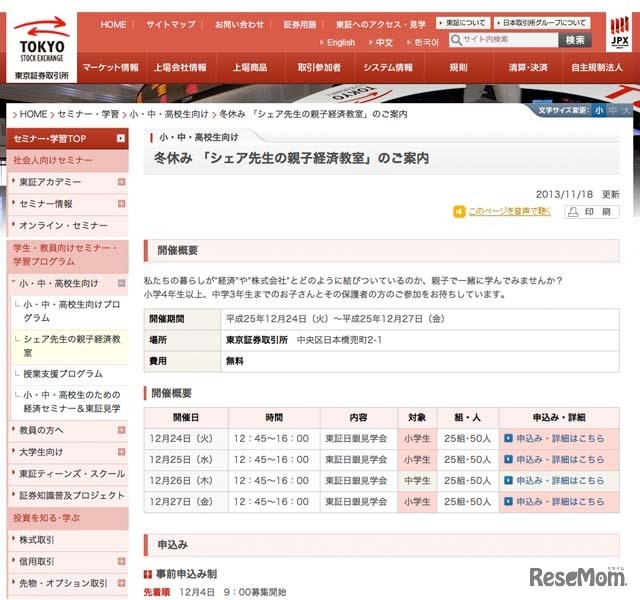Open the 清算・決済 main menu tab
The image size is (640, 600).
(528, 67)
